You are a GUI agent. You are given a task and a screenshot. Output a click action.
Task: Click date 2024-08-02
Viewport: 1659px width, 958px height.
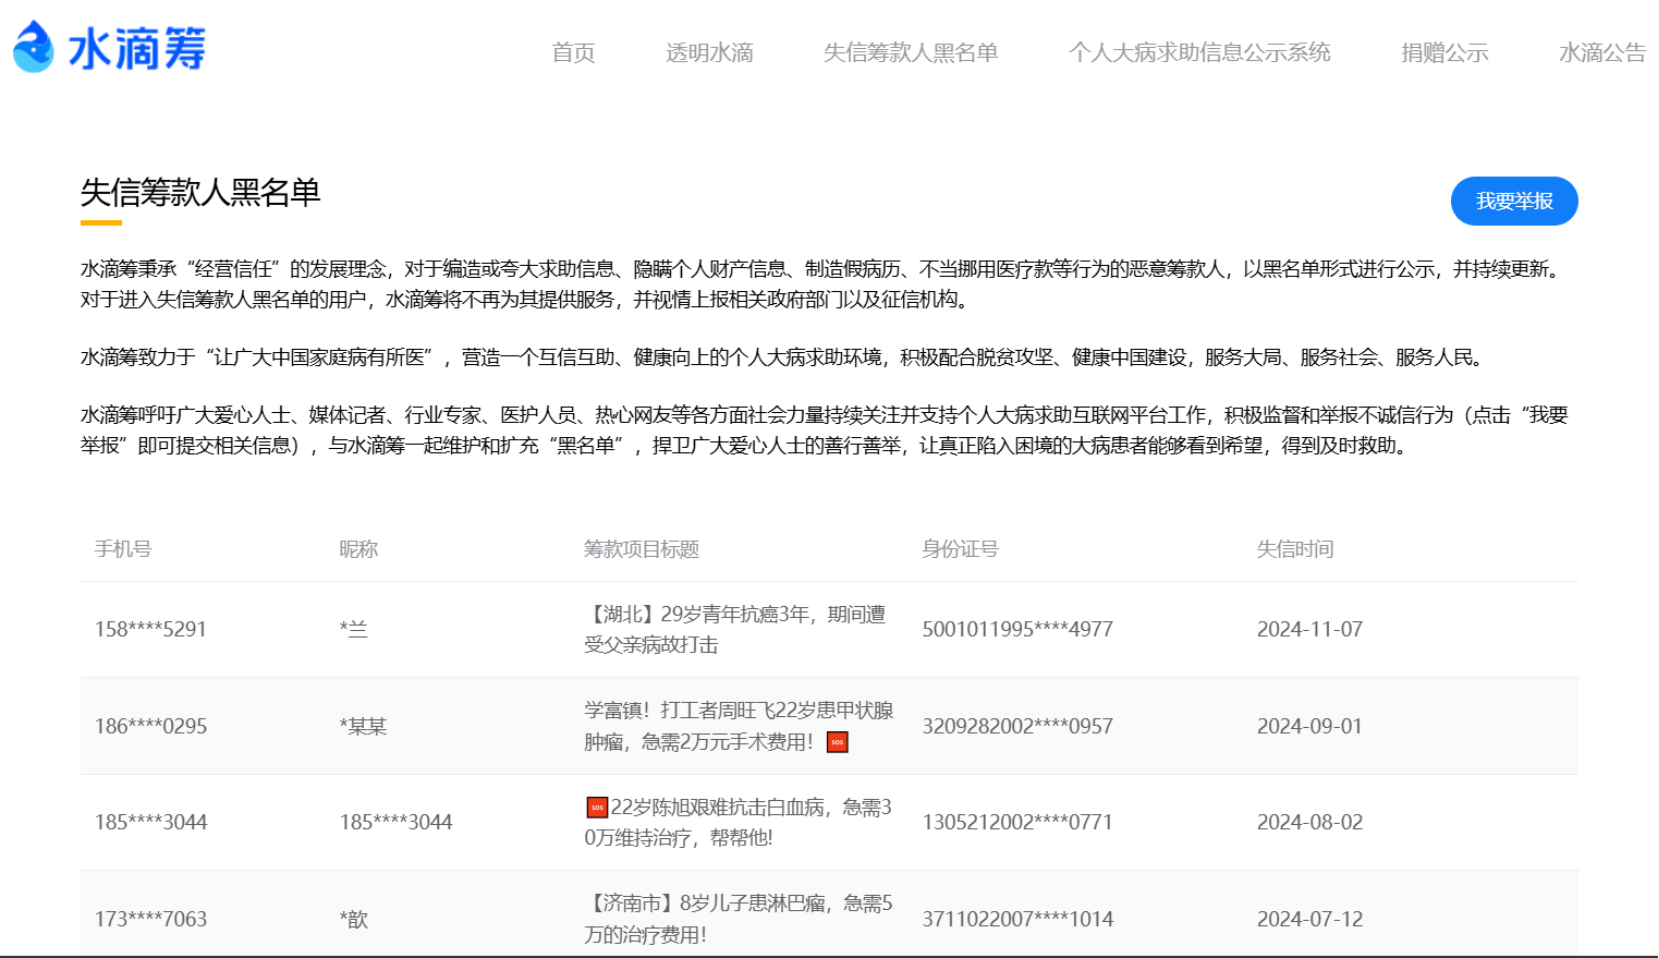(x=1310, y=822)
